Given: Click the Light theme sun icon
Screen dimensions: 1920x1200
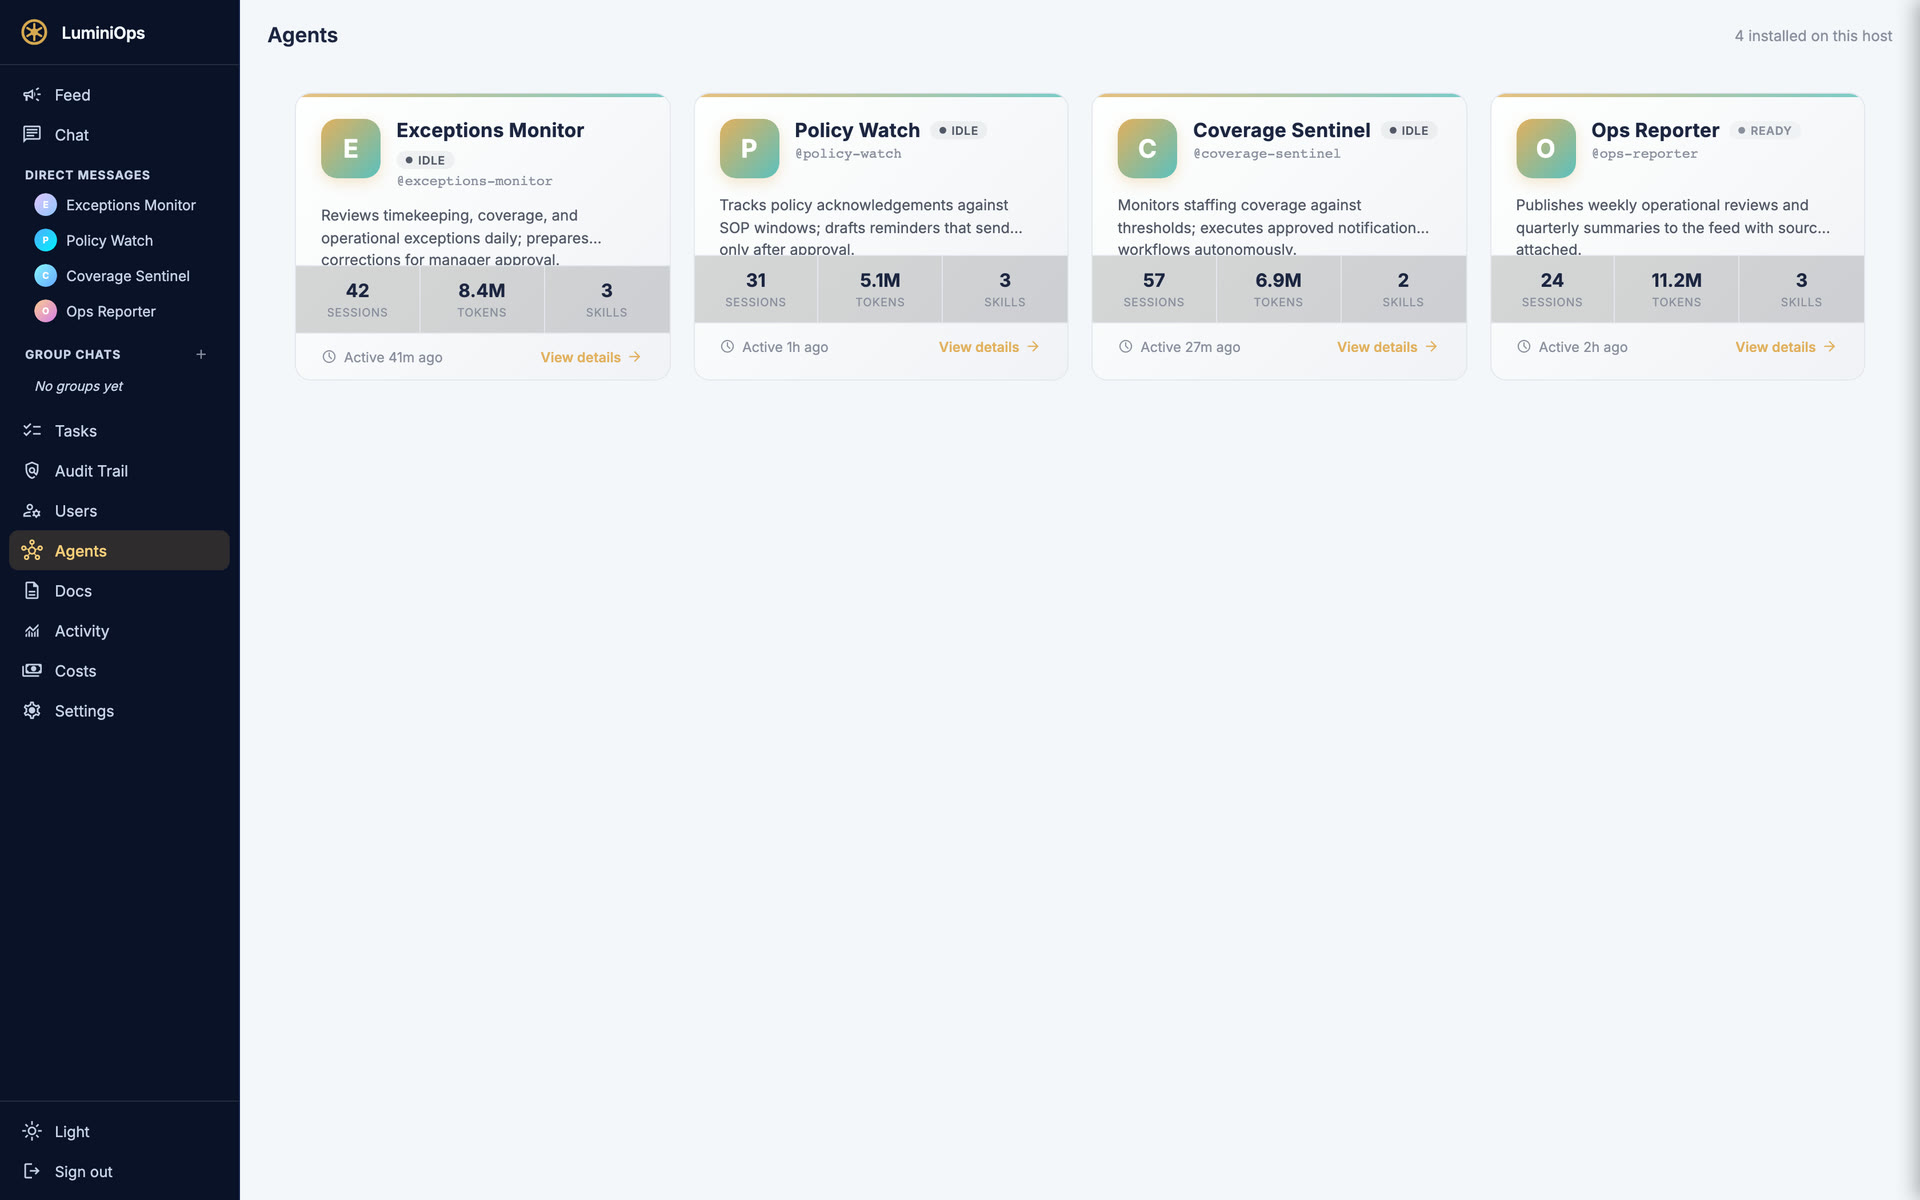Looking at the screenshot, I should [x=32, y=1131].
